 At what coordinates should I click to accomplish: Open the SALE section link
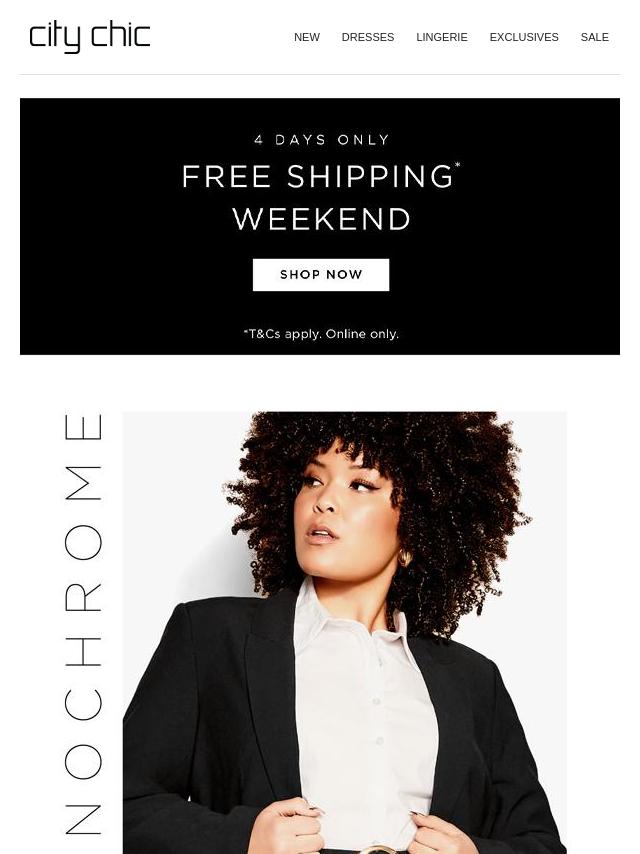point(595,37)
